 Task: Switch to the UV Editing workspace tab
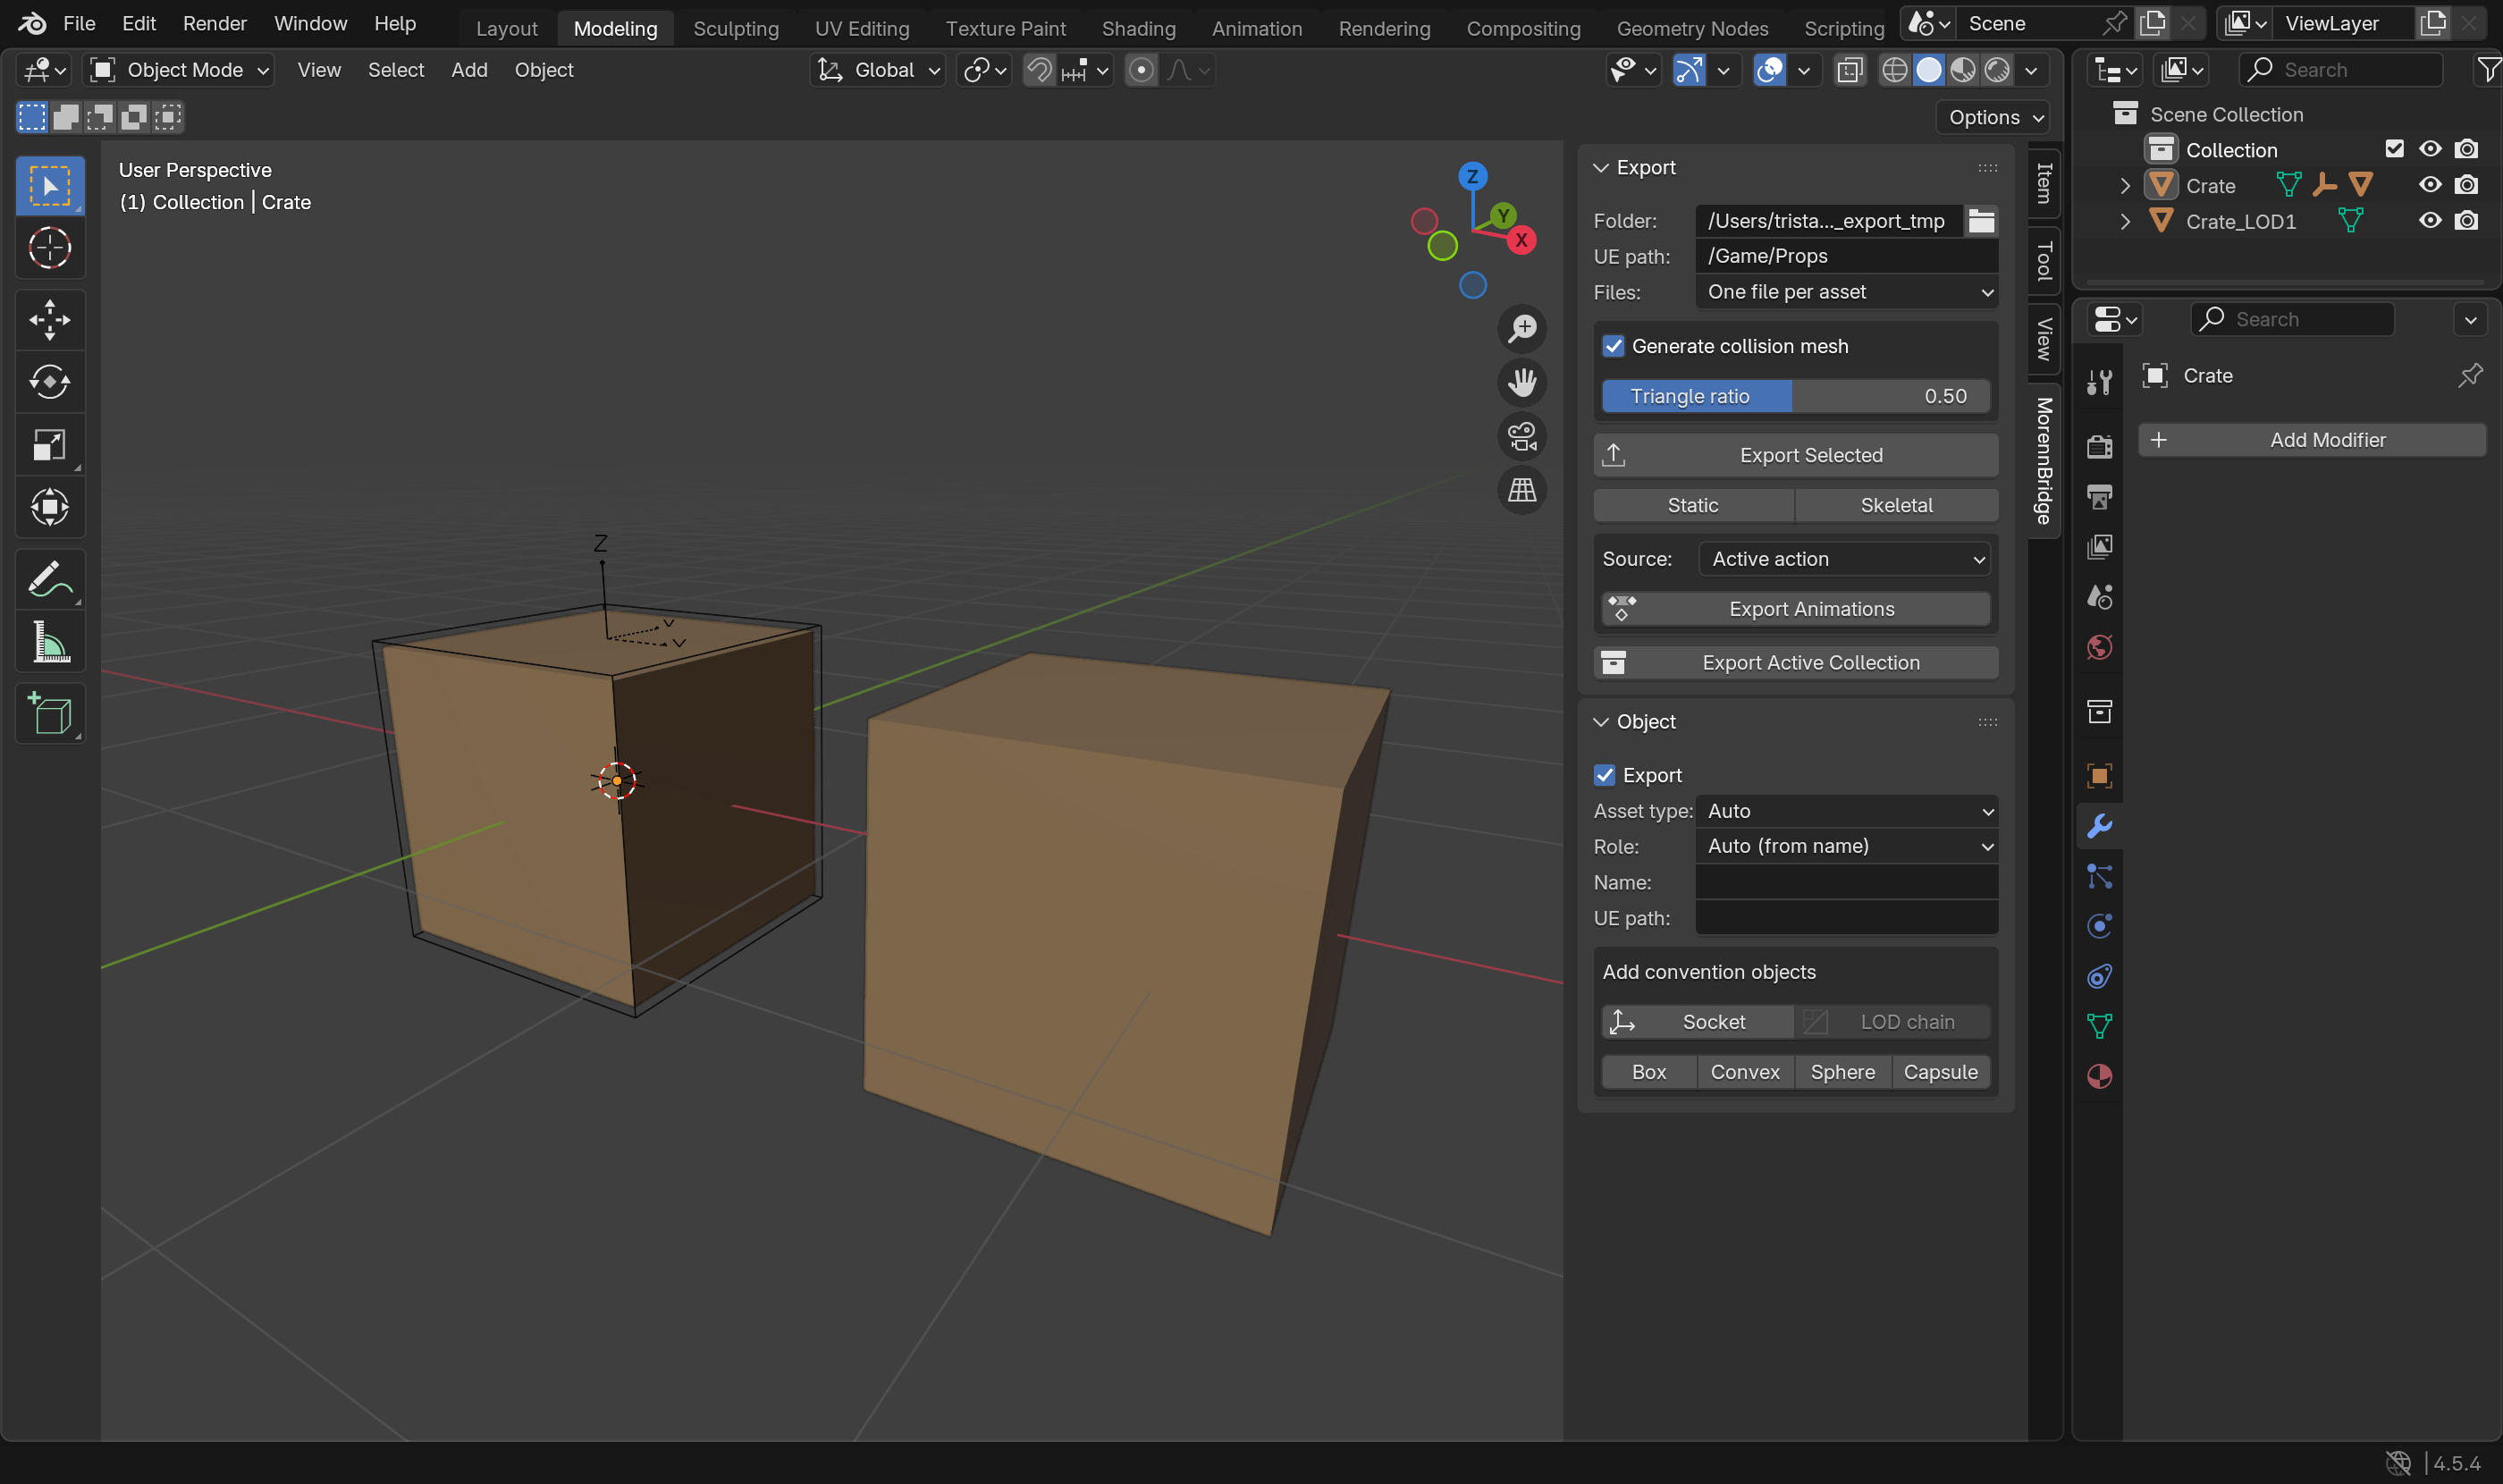(x=862, y=28)
